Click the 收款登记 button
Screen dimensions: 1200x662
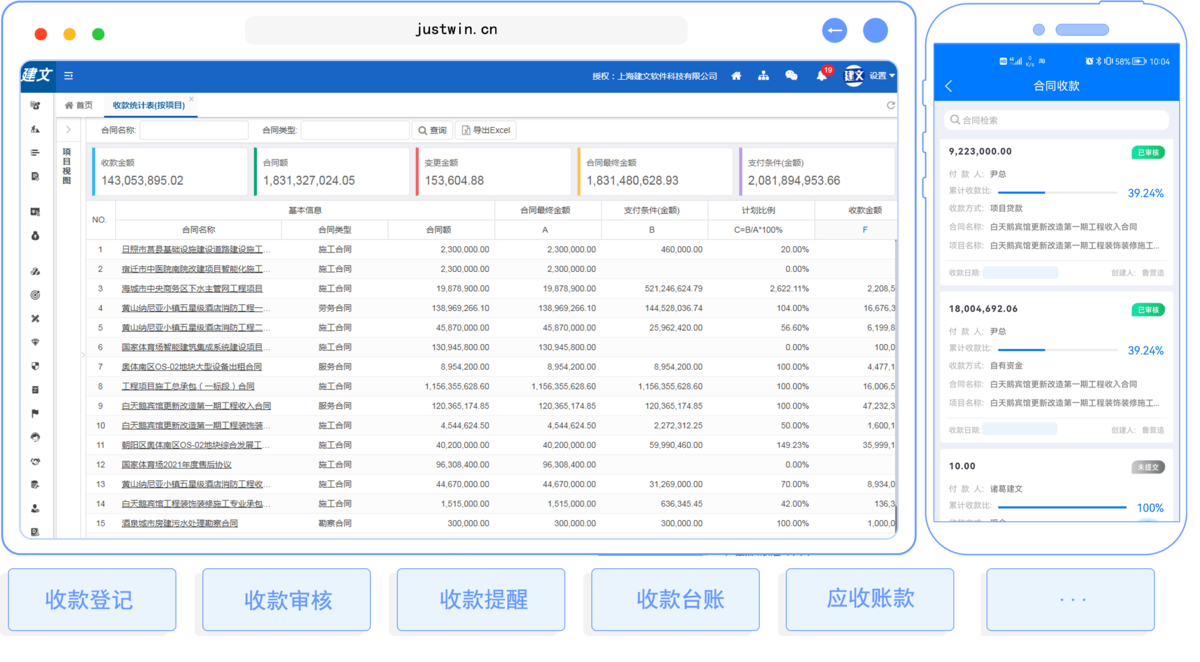pyautogui.click(x=90, y=600)
